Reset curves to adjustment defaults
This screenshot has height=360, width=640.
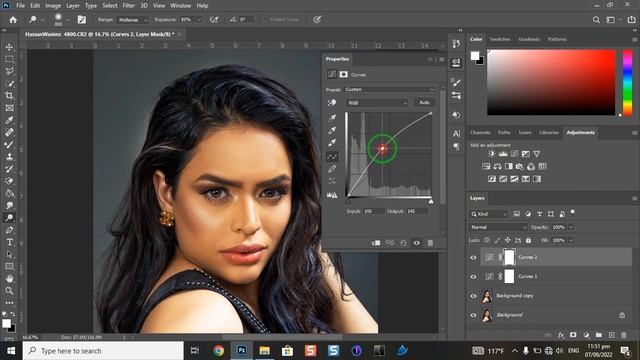click(403, 243)
